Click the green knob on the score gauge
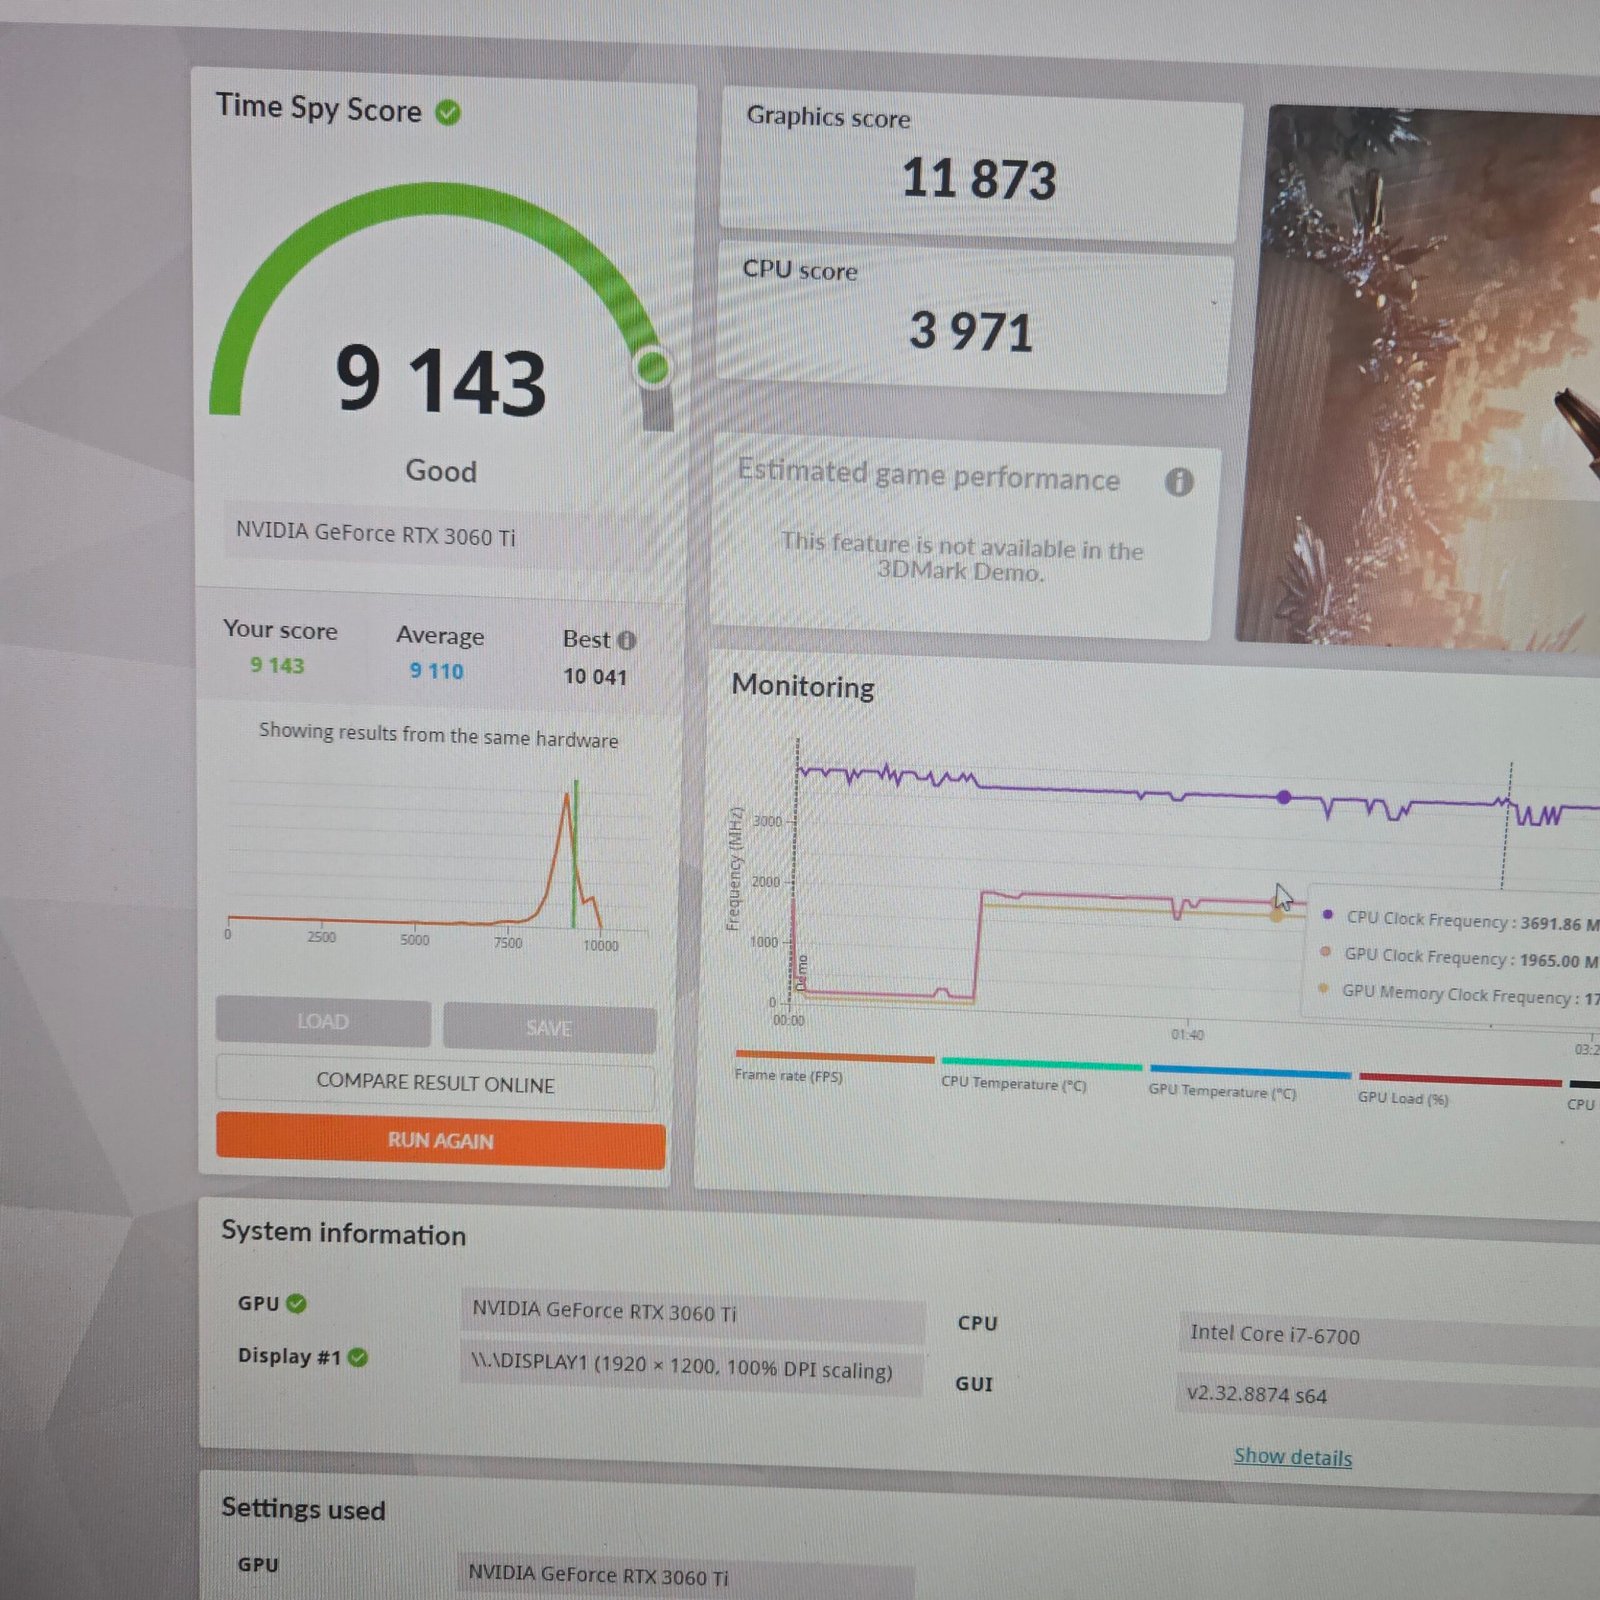1600x1600 pixels. (x=653, y=367)
